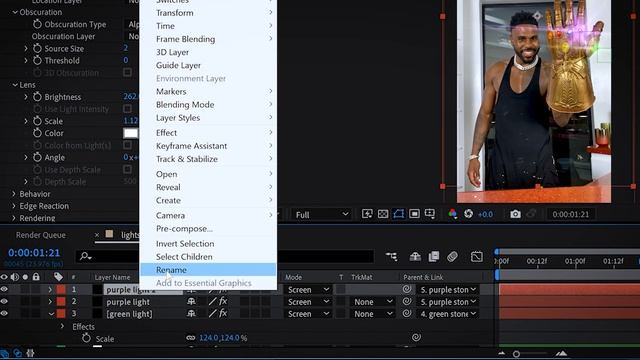The height and width of the screenshot is (360, 640).
Task: Choose Invert Selection menu item
Action: coord(208,243)
